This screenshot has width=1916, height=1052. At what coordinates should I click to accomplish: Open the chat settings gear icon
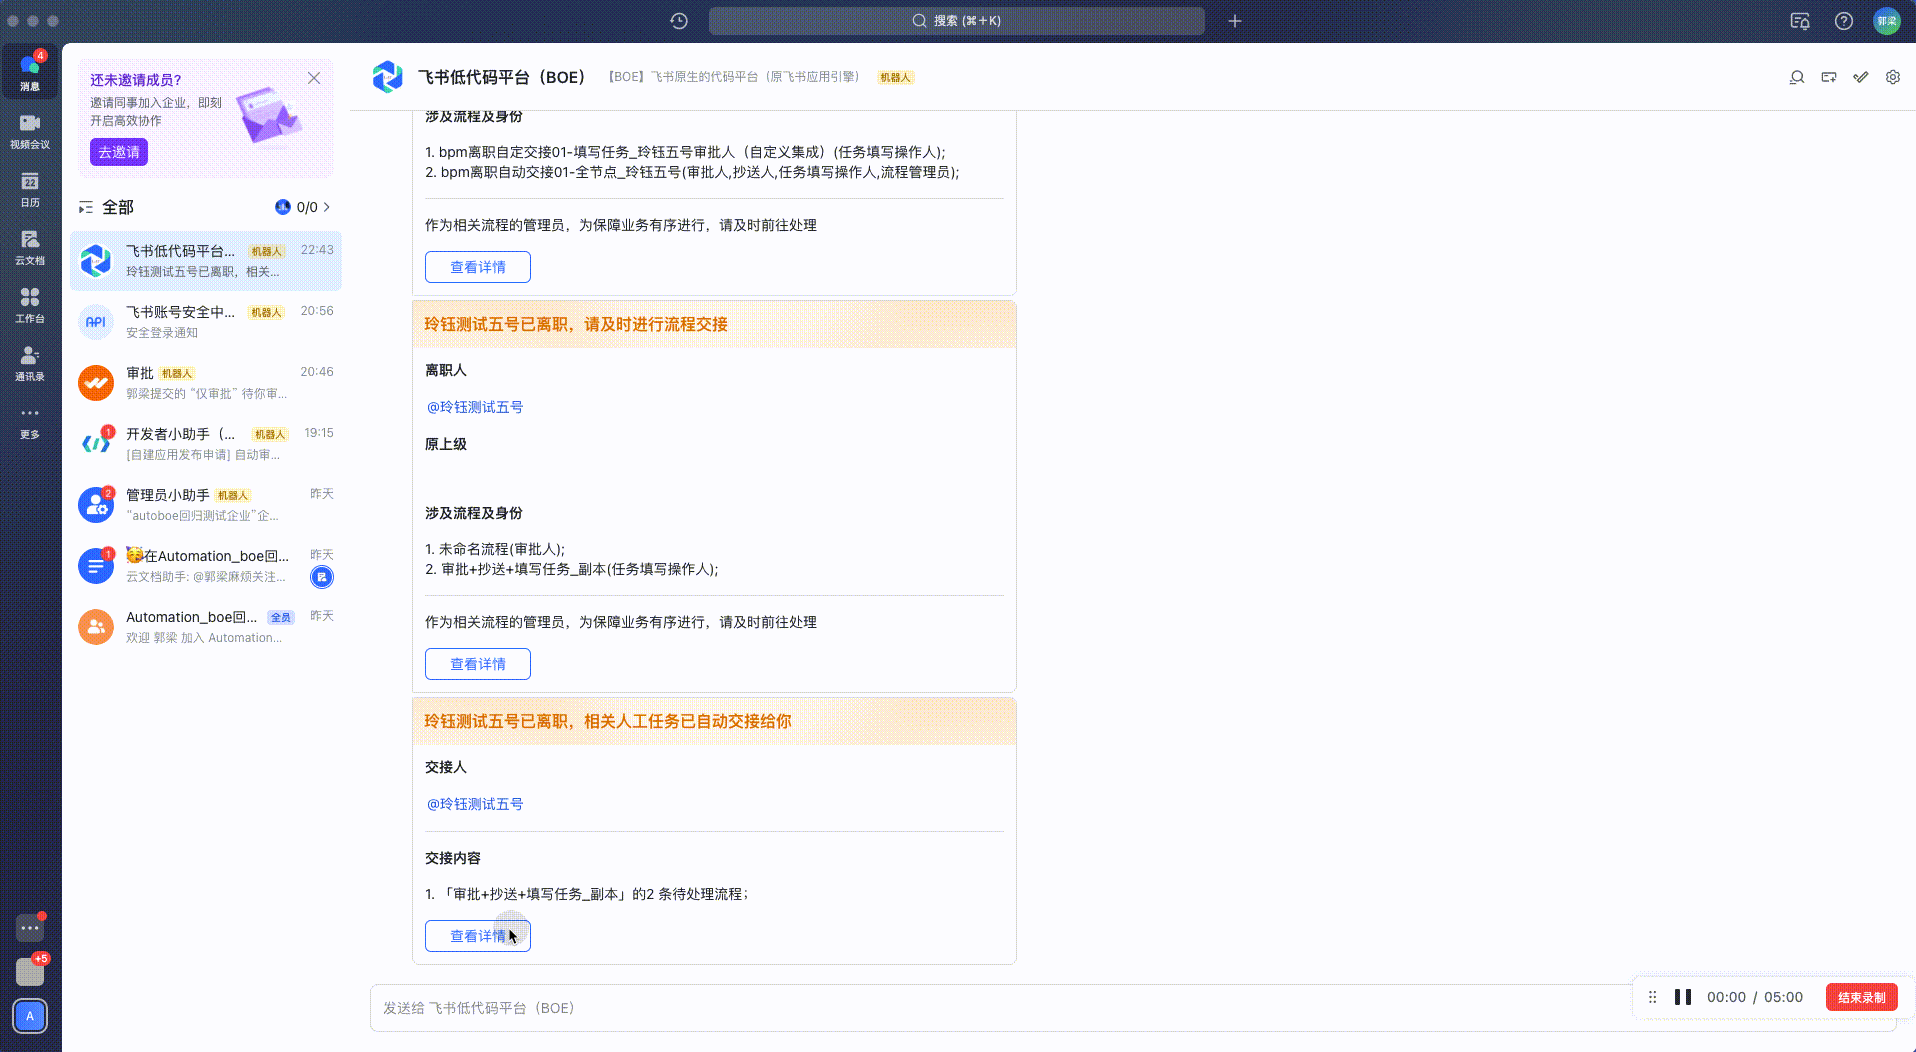pos(1893,77)
